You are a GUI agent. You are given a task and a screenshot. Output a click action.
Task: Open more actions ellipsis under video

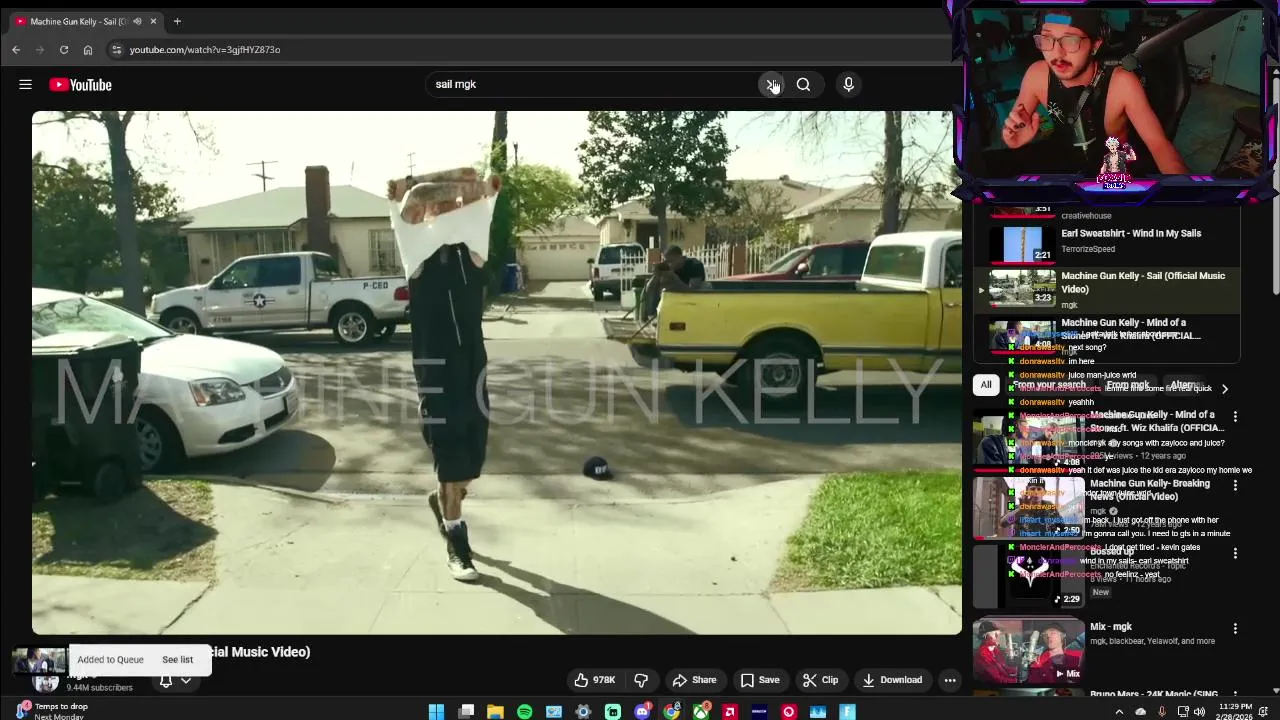tap(950, 680)
